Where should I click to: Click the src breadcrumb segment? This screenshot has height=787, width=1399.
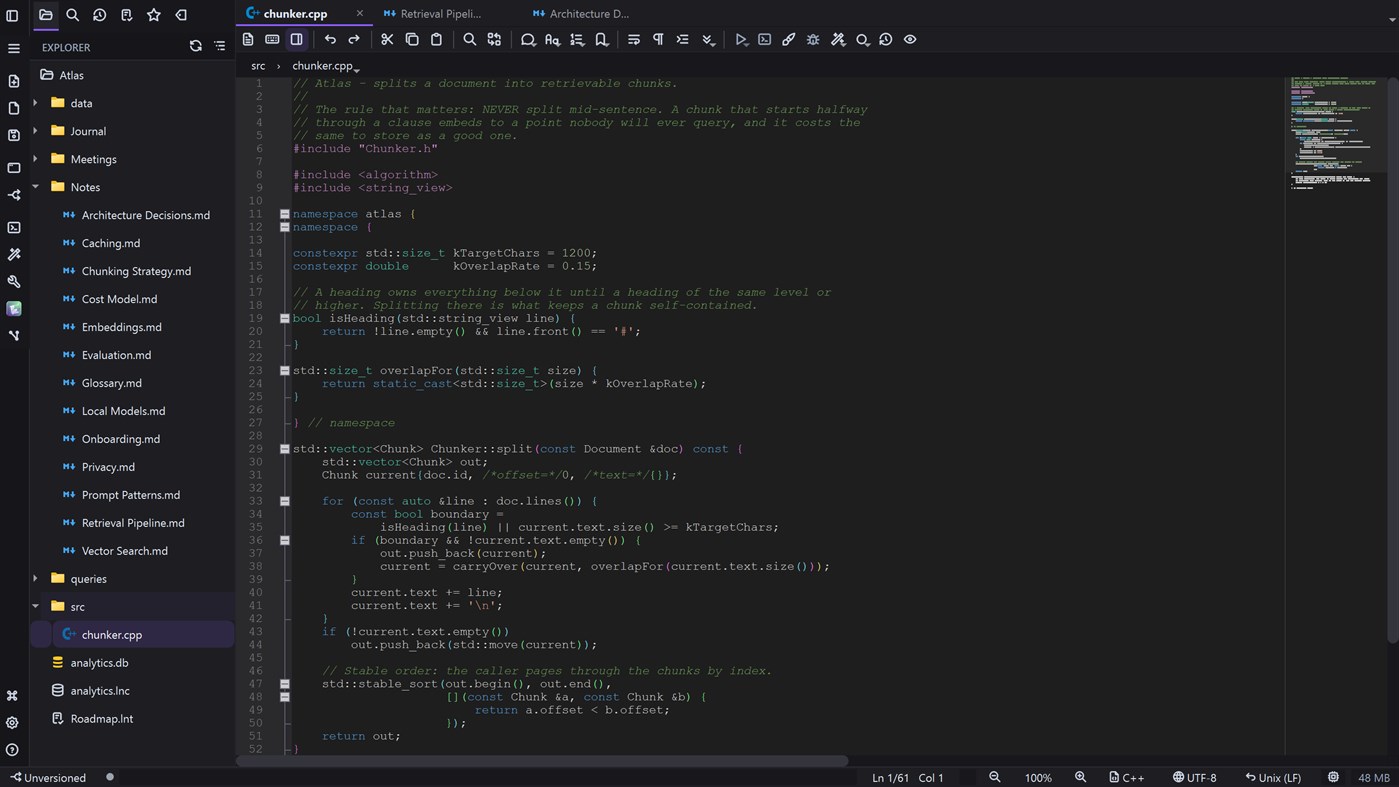coord(258,66)
